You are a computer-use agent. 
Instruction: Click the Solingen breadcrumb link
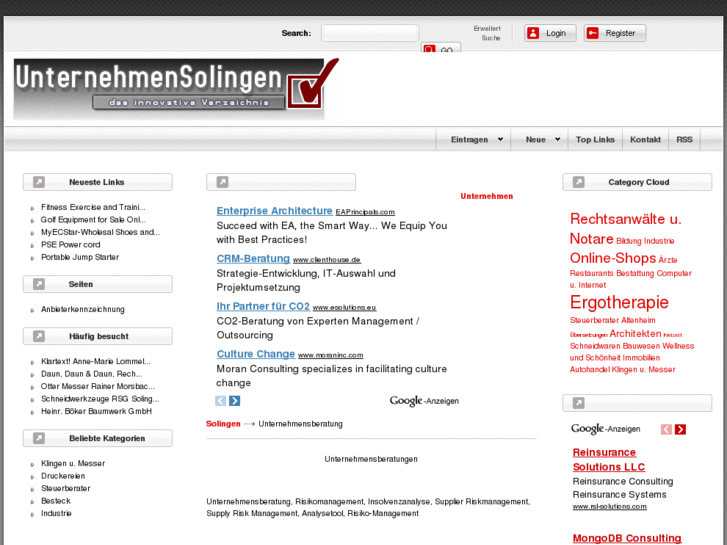coord(223,424)
